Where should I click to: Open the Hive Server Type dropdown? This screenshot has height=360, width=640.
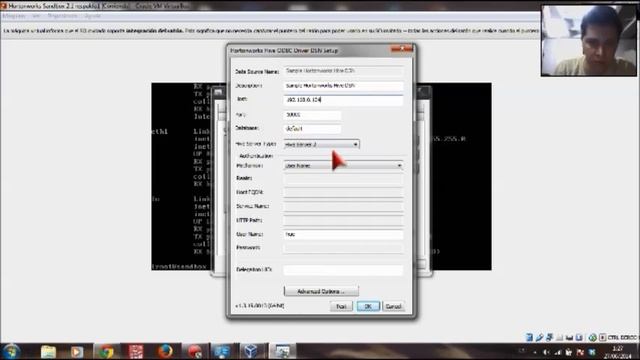(x=322, y=144)
